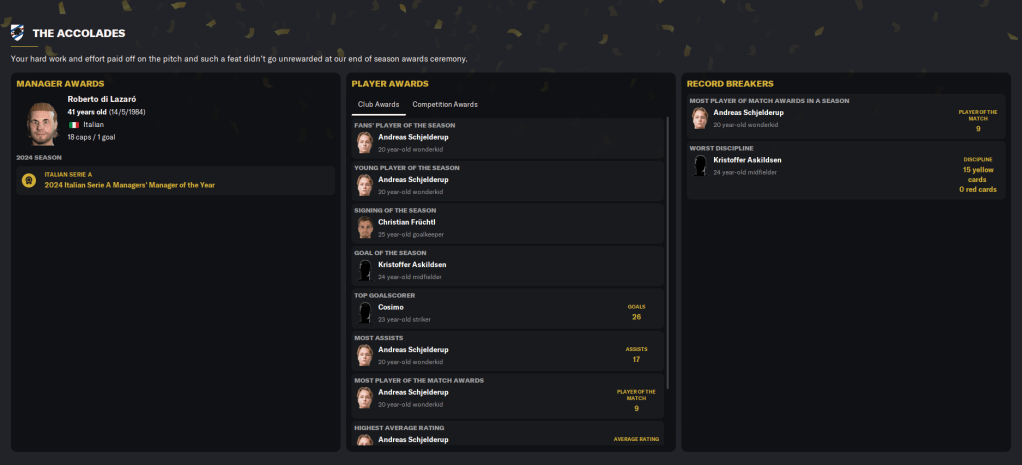Open the 2024 Italian Serie A Managers' Manager award link
This screenshot has height=465, width=1022.
tap(130, 185)
